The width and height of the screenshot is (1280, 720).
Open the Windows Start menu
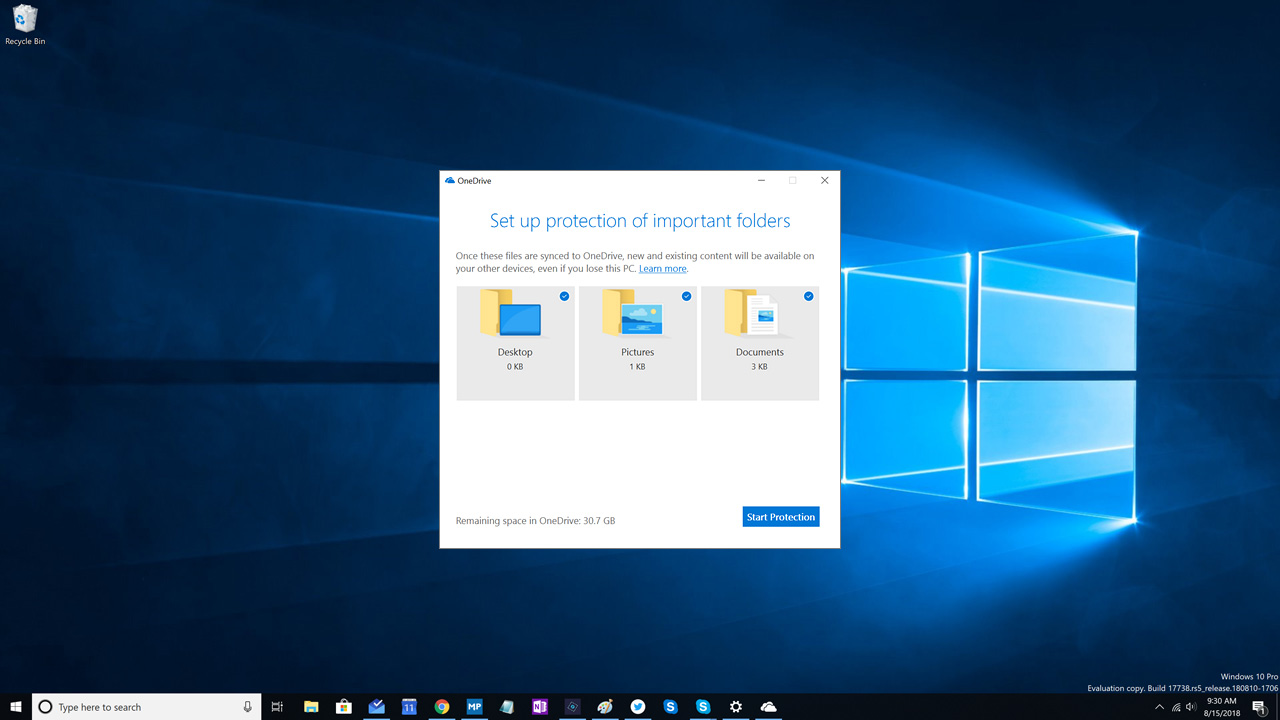coord(16,707)
